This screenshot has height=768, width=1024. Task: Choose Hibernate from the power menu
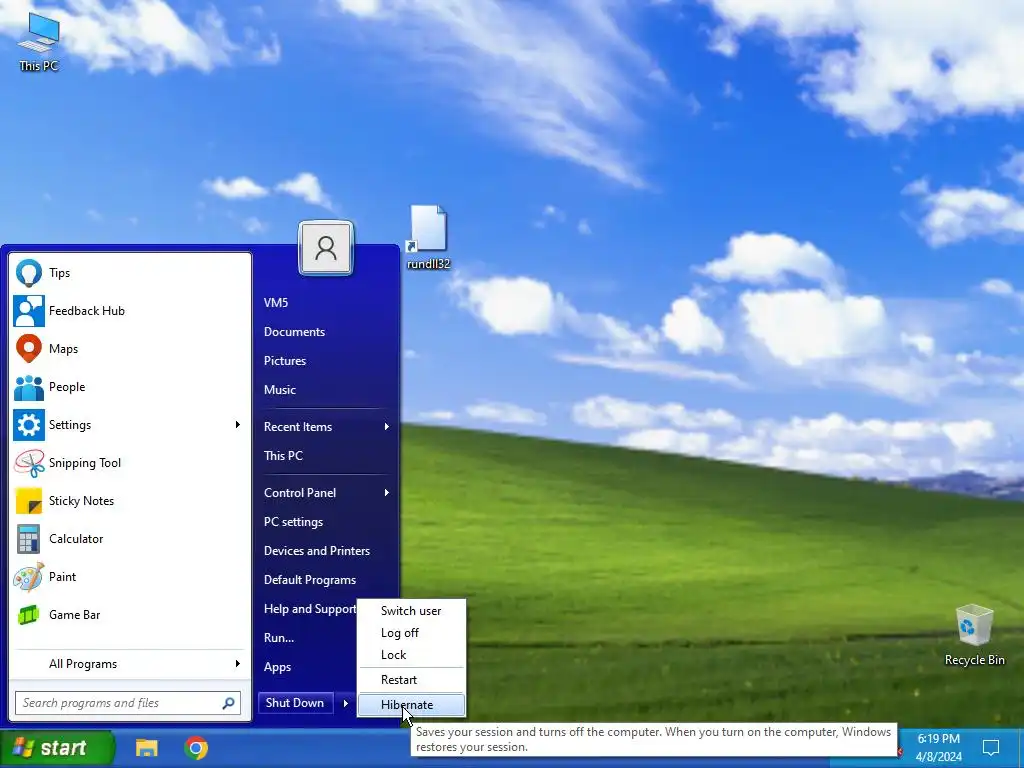pos(411,705)
